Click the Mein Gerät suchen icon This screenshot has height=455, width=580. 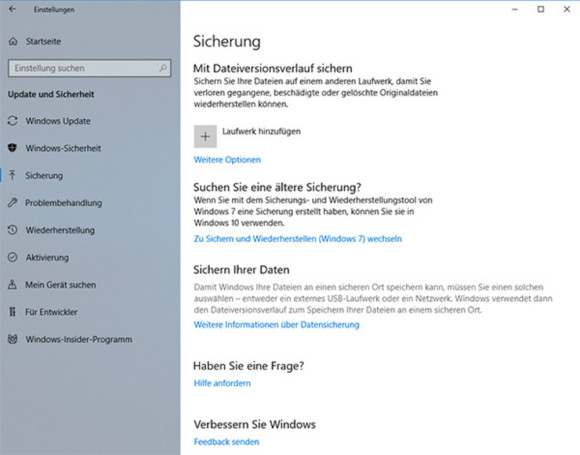13,284
